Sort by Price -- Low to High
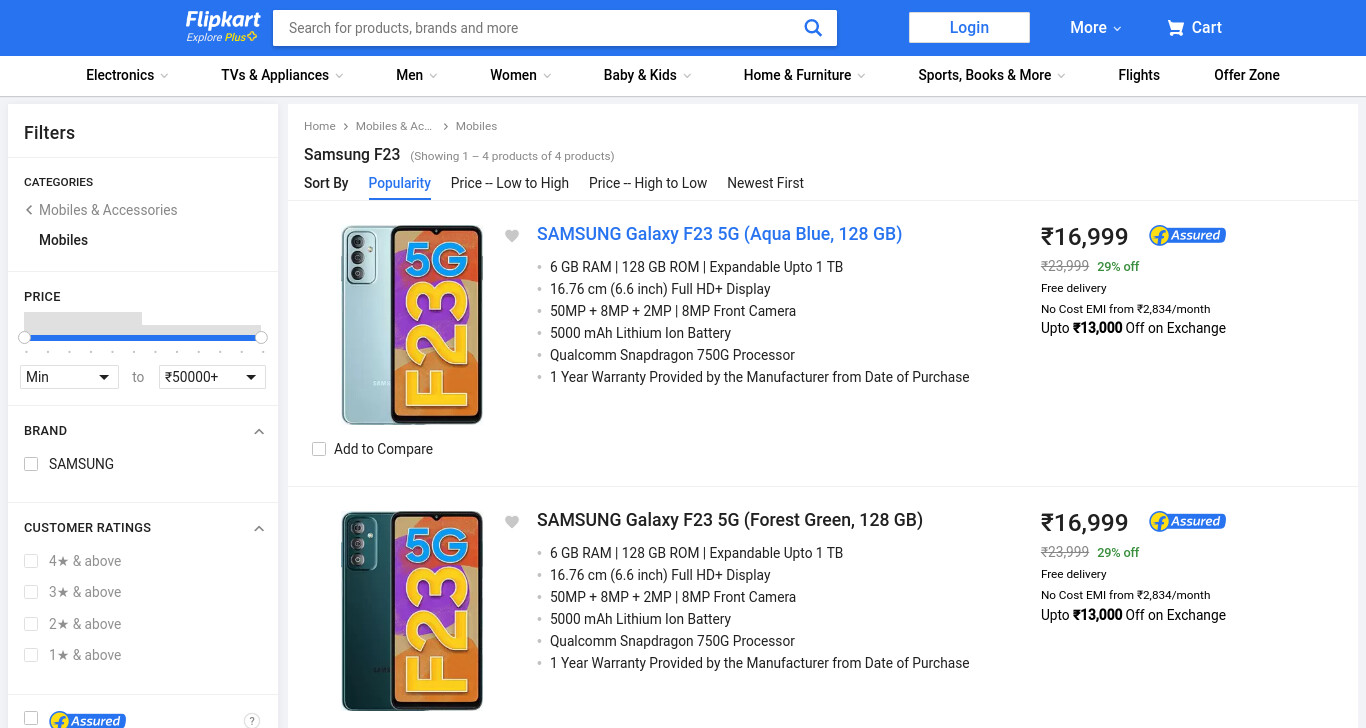The width and height of the screenshot is (1366, 728). (x=510, y=183)
